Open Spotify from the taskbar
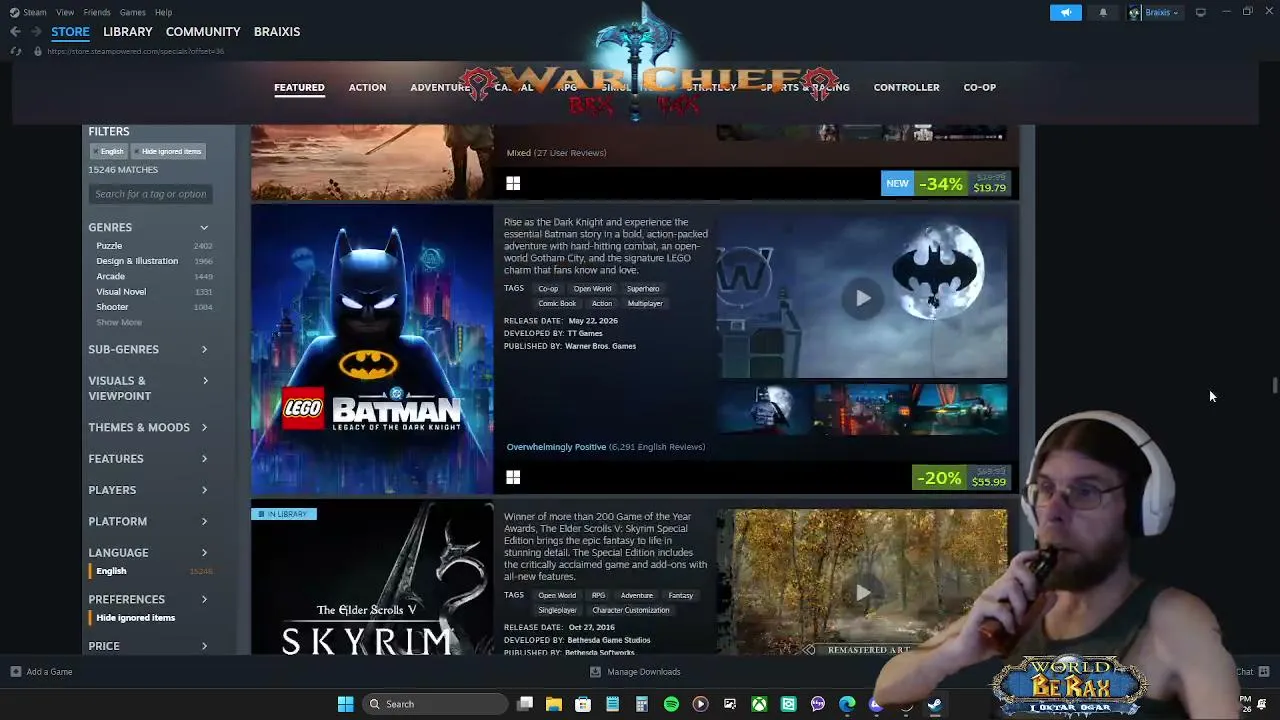The width and height of the screenshot is (1280, 720). pos(671,704)
